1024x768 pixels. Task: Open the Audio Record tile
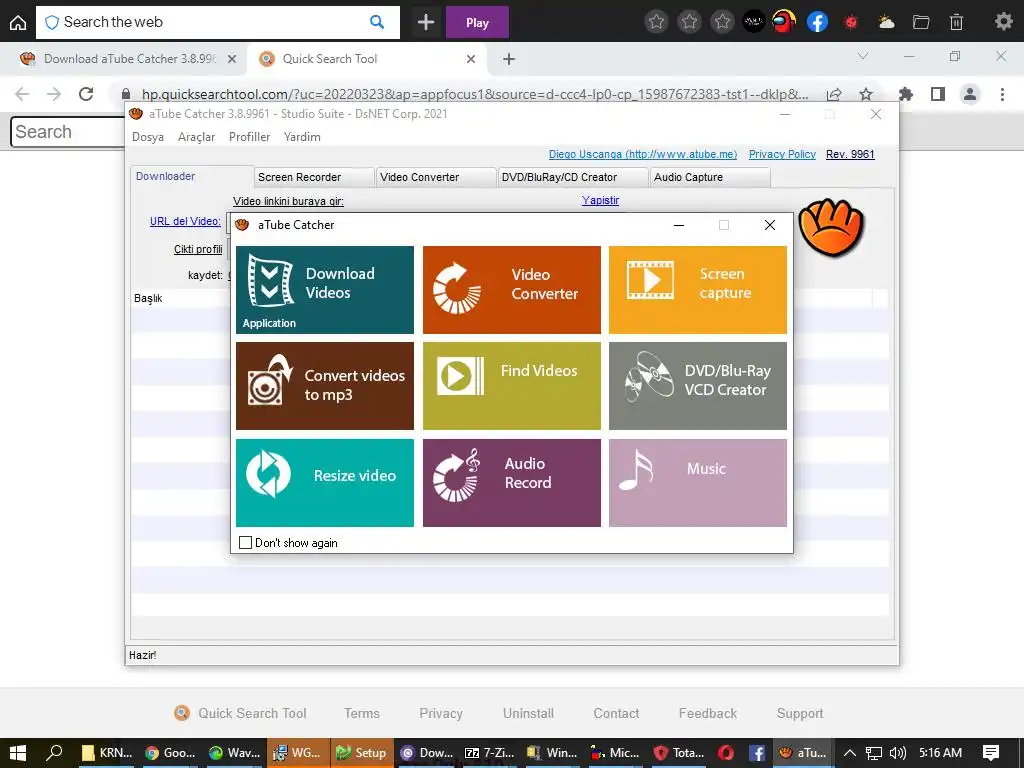point(511,483)
